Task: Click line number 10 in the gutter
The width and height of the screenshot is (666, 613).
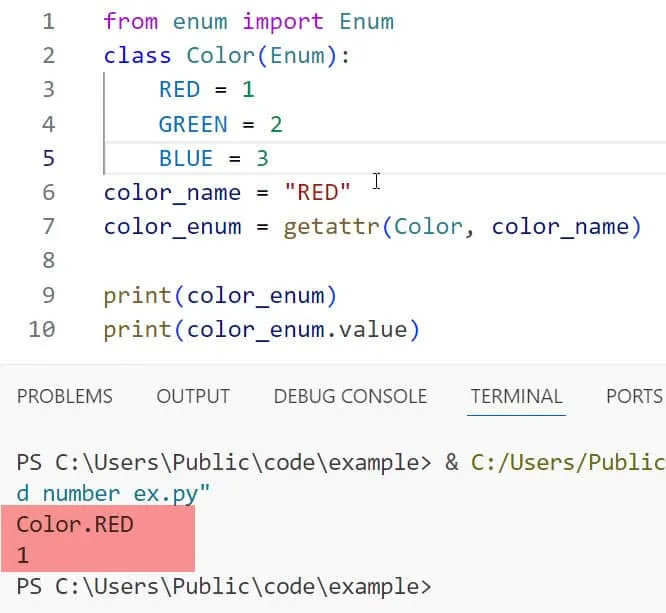Action: (x=42, y=328)
